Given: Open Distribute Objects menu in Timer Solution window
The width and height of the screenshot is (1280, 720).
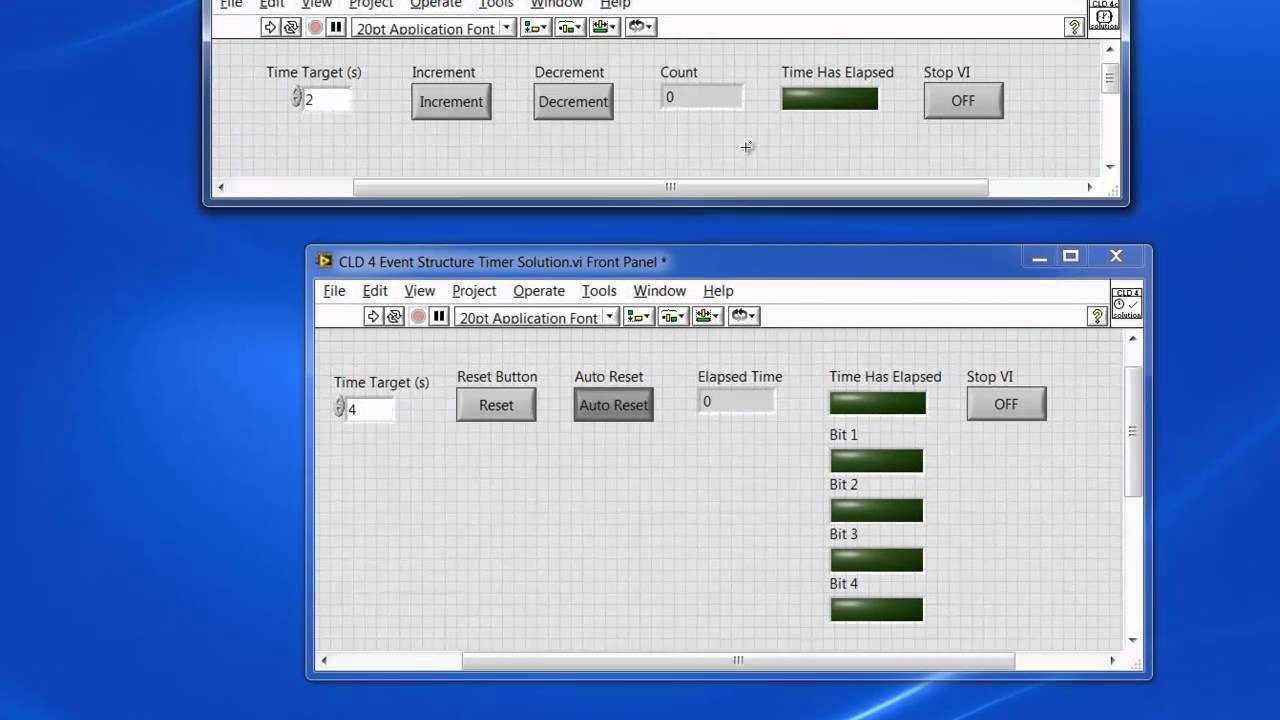Looking at the screenshot, I should coord(673,317).
